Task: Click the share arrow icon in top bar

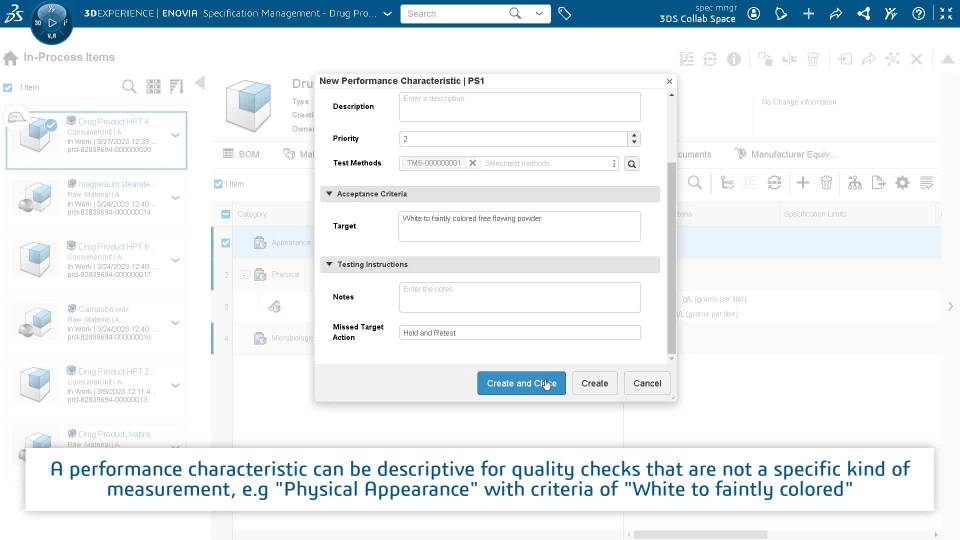Action: [836, 13]
